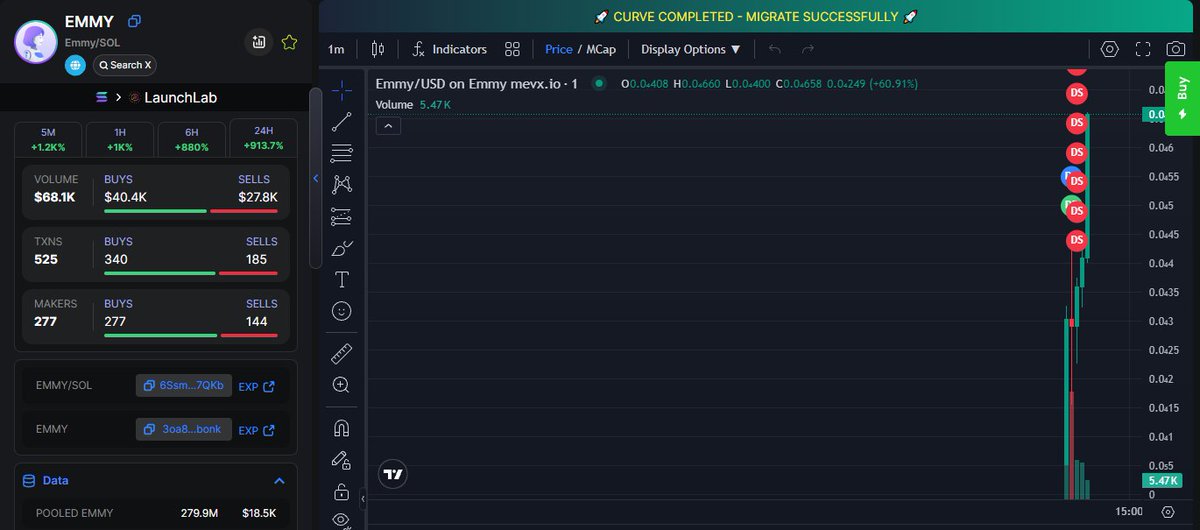Select the forecasting and measurement tool

pos(342,216)
